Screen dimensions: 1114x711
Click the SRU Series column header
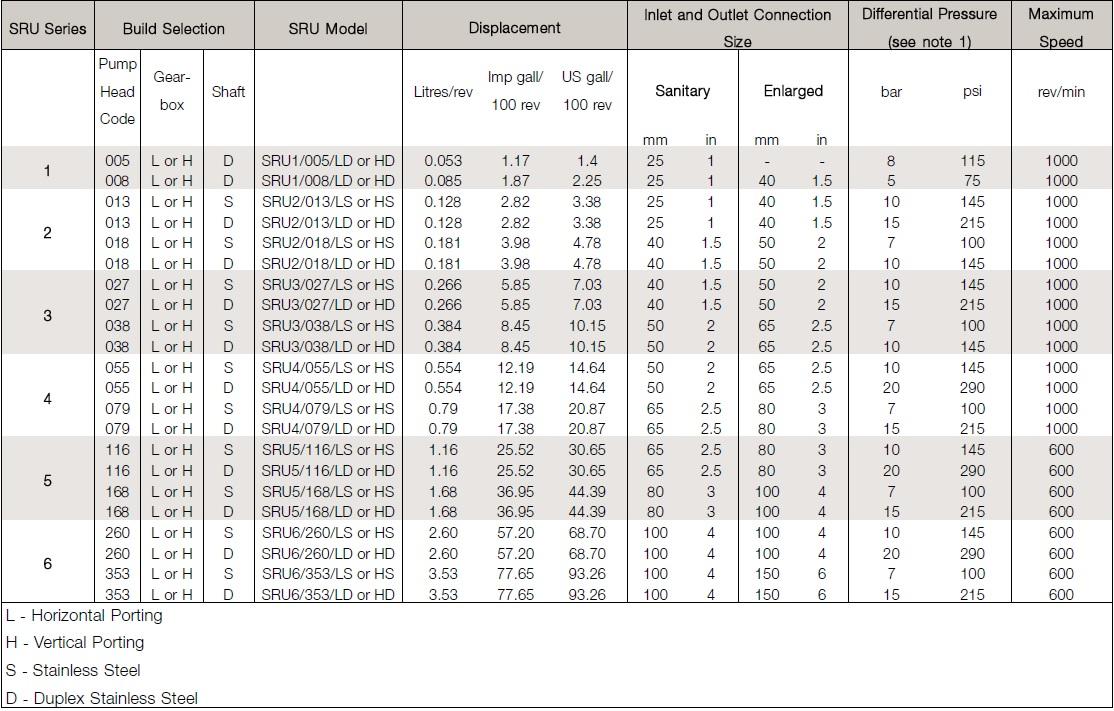[x=48, y=29]
